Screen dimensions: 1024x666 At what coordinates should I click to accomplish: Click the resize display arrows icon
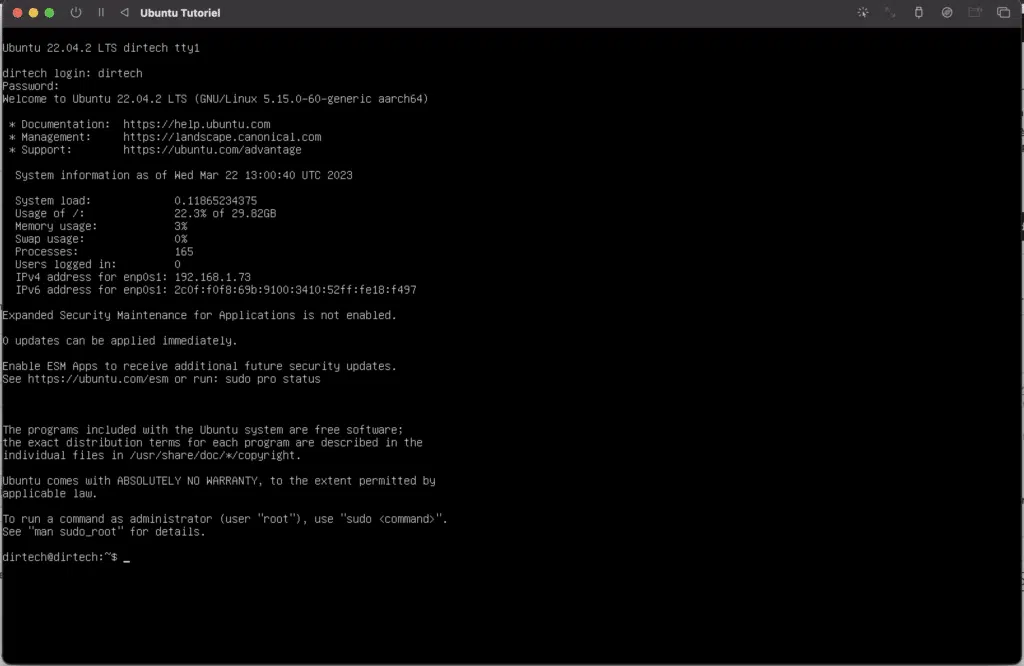890,12
